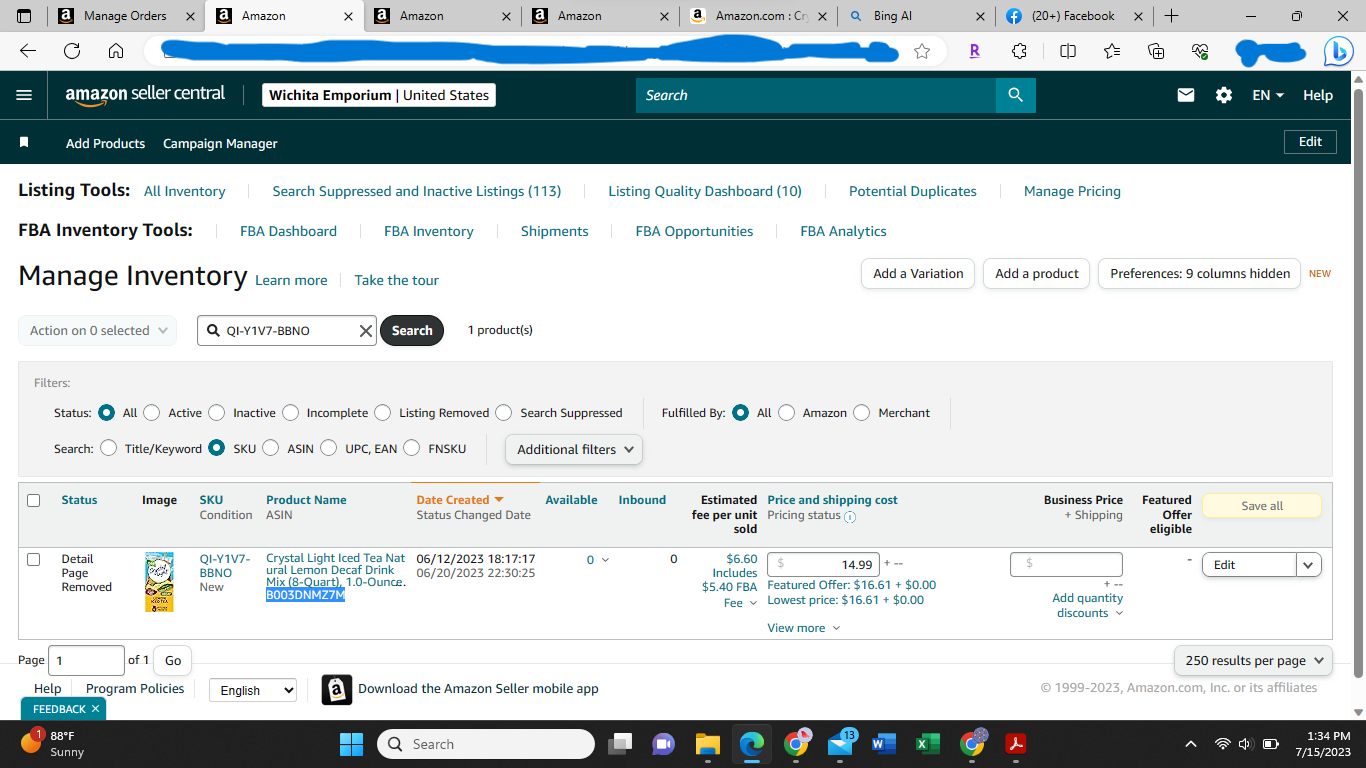This screenshot has width=1366, height=768.
Task: Tick the select-all header checkbox
Action: point(33,500)
